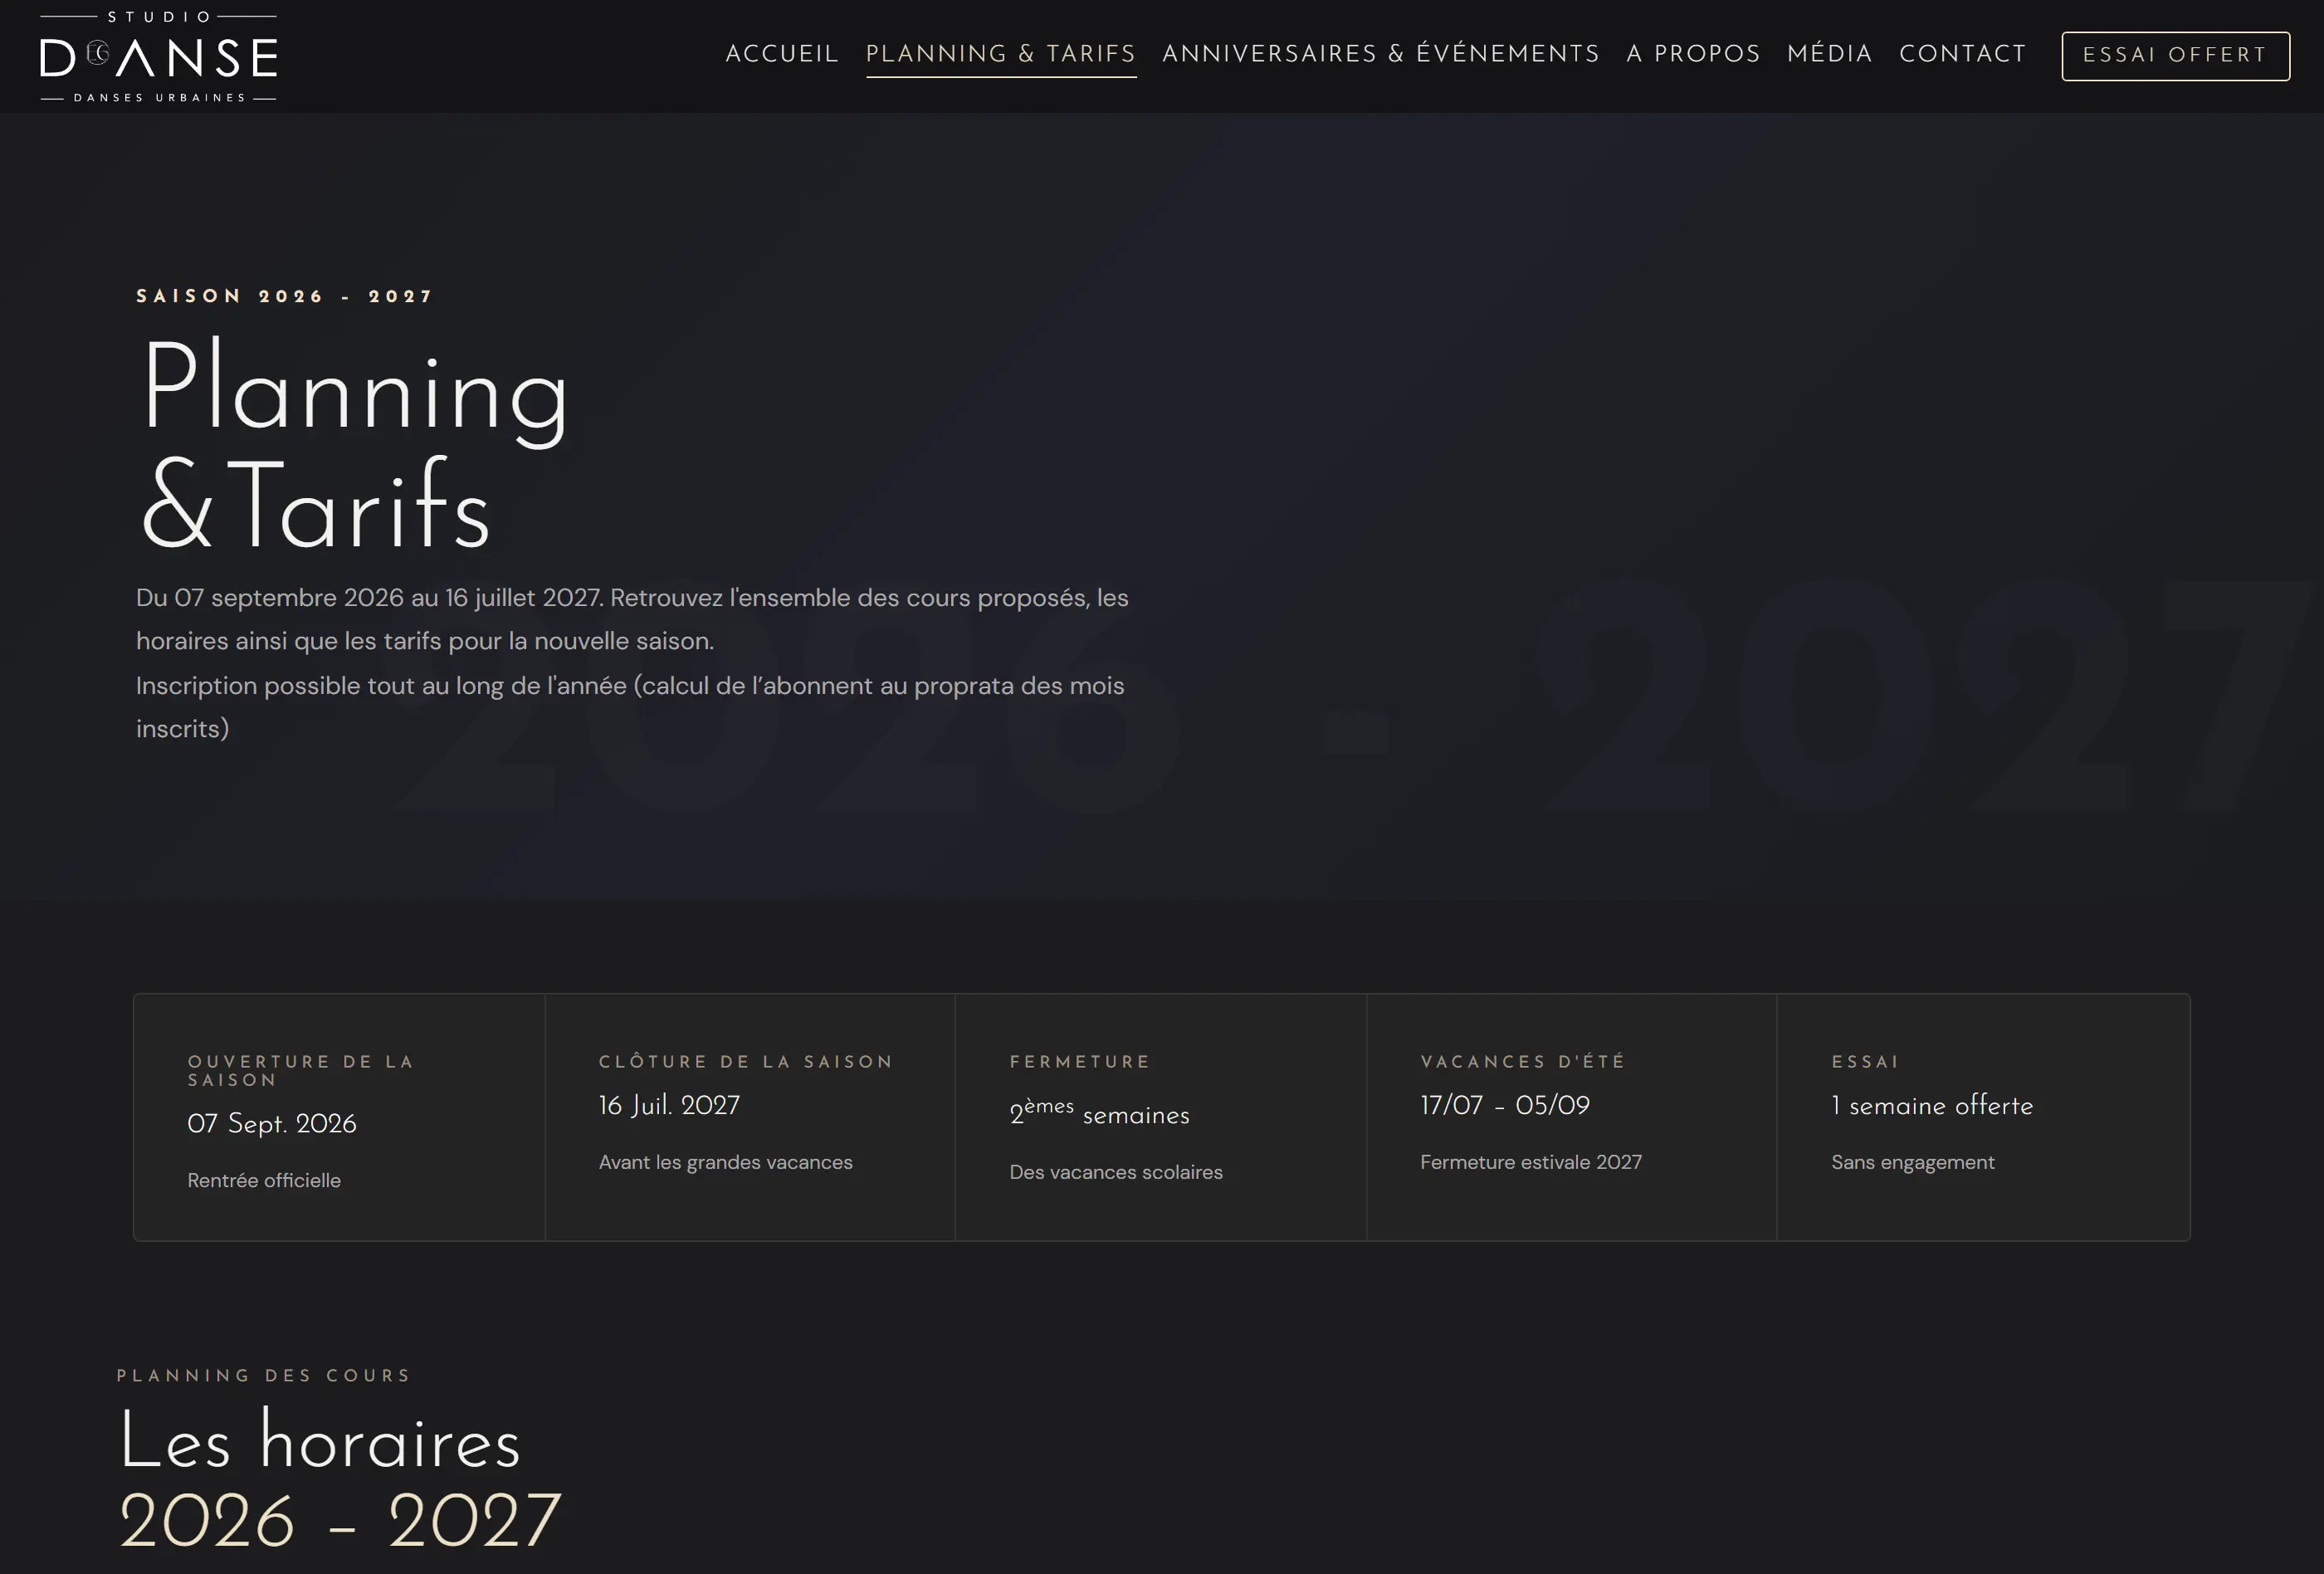Click the paragraph starting 'Du 07 septembre 2026'

(x=632, y=619)
